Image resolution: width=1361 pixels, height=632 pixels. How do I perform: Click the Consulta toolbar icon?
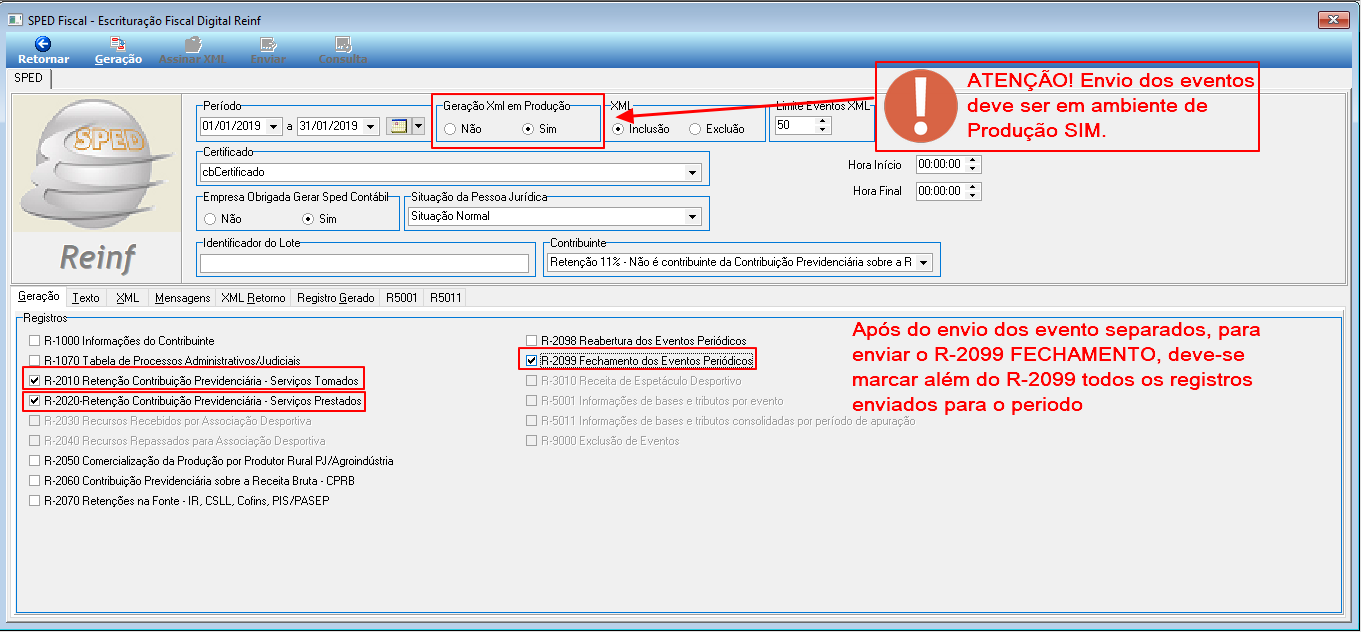[x=343, y=44]
